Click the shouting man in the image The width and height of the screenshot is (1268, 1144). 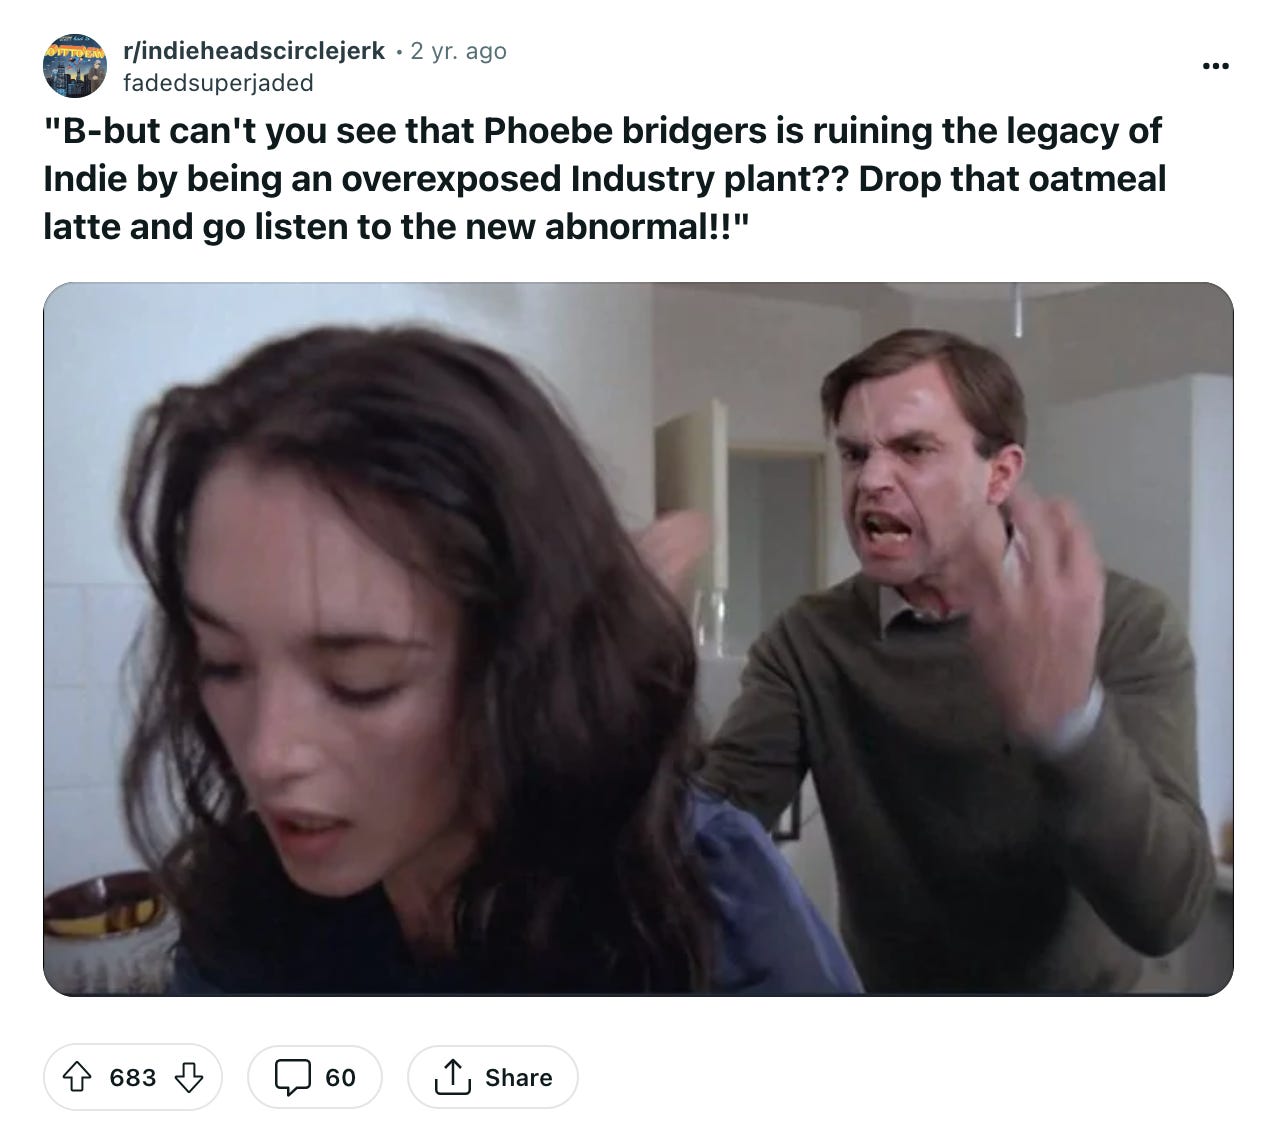coord(960,620)
